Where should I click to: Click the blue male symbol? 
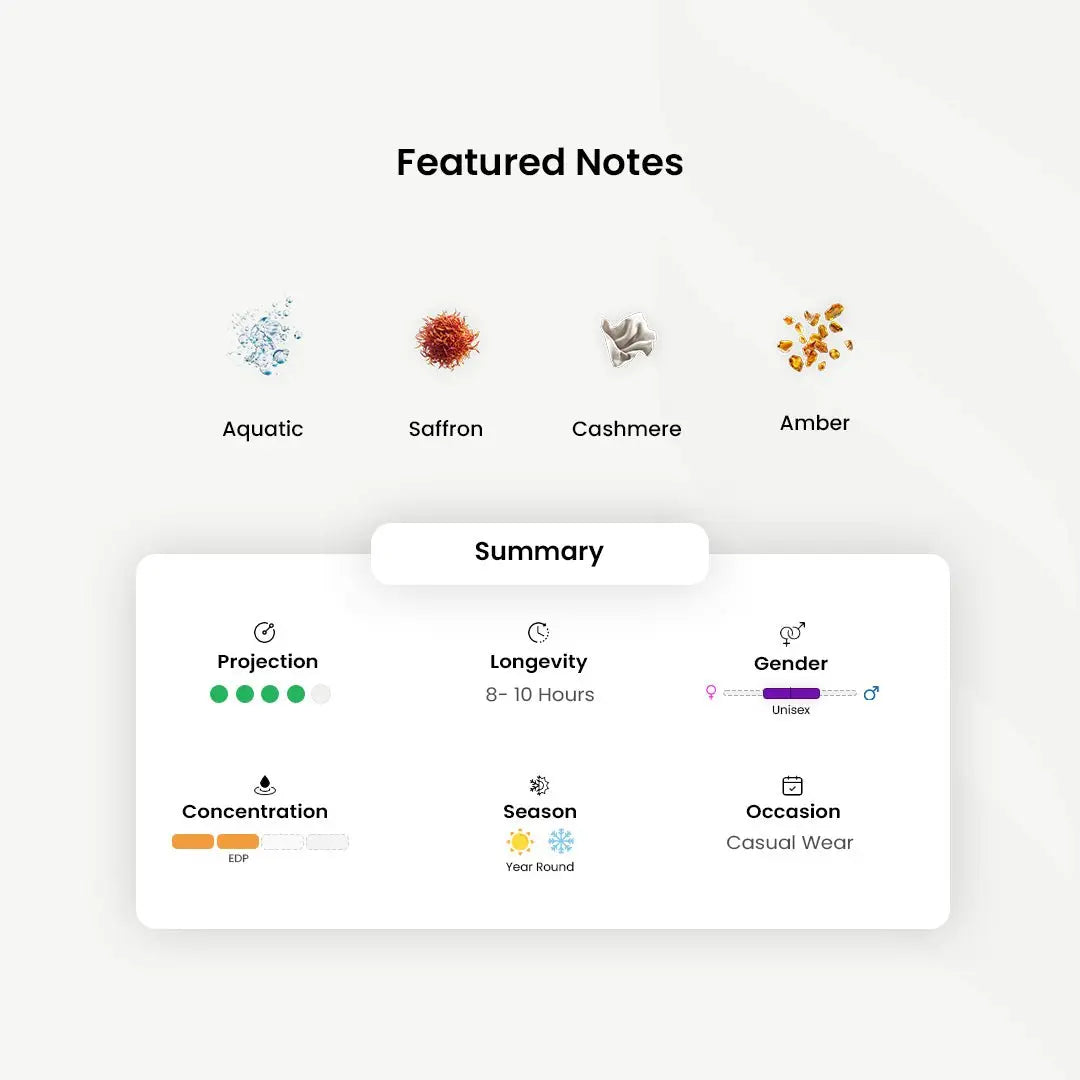pos(871,693)
